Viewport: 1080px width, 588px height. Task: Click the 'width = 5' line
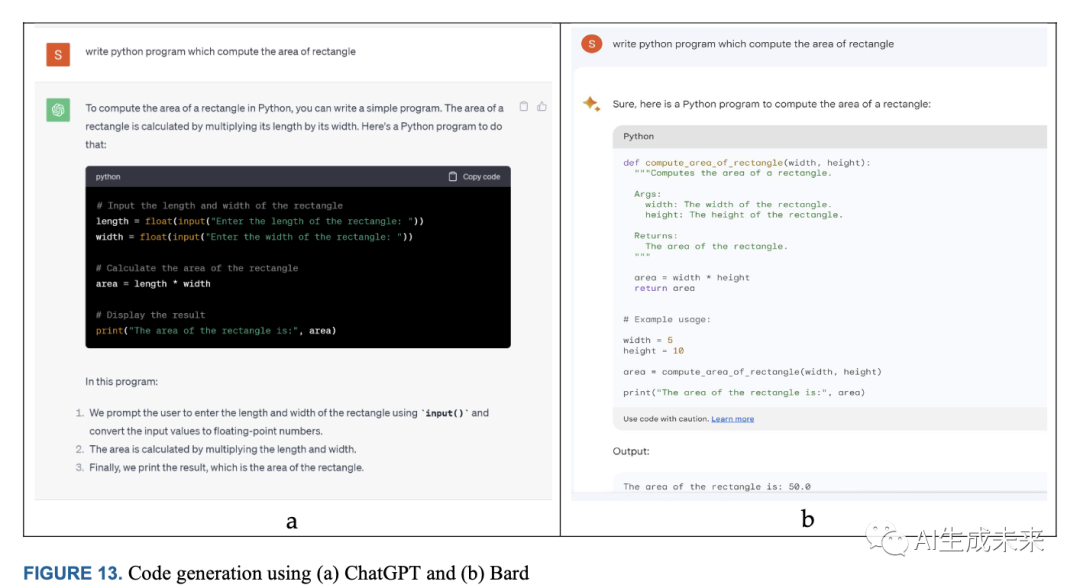point(647,340)
